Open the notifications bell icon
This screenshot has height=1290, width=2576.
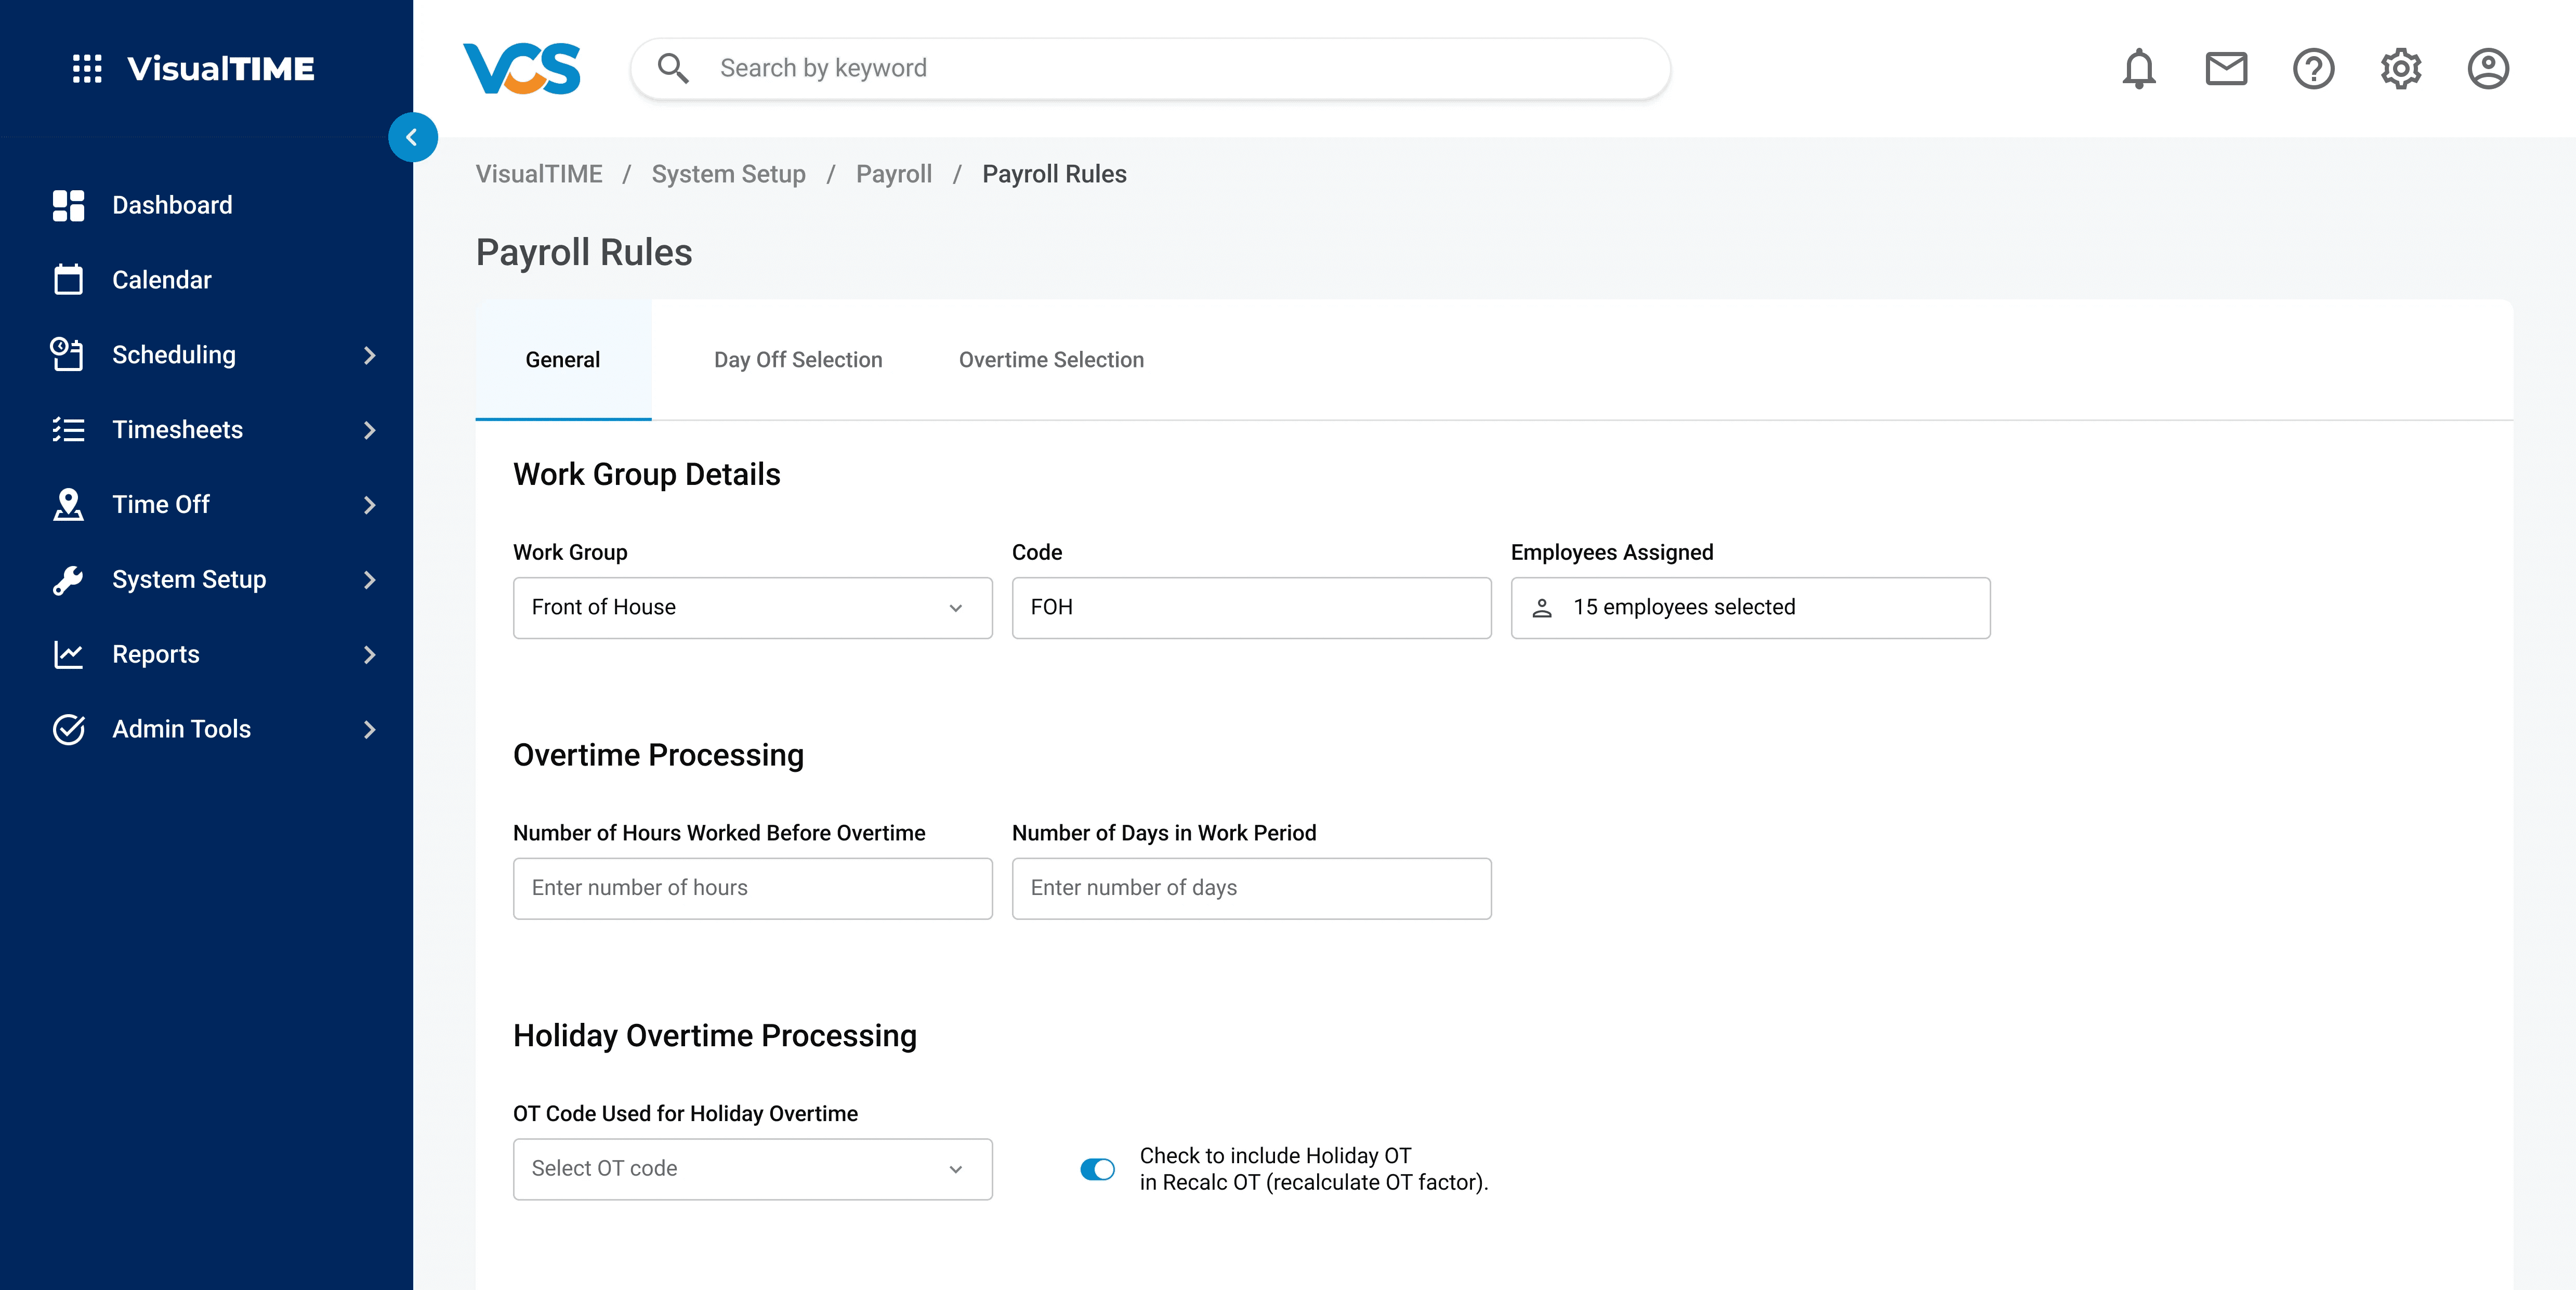tap(2138, 69)
